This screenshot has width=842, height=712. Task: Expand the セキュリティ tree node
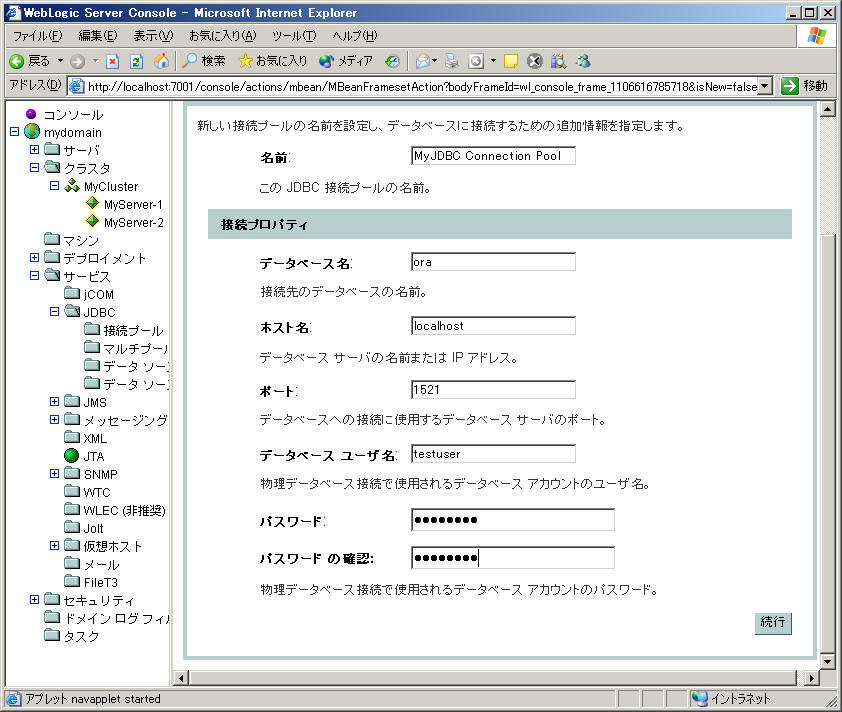tap(35, 600)
